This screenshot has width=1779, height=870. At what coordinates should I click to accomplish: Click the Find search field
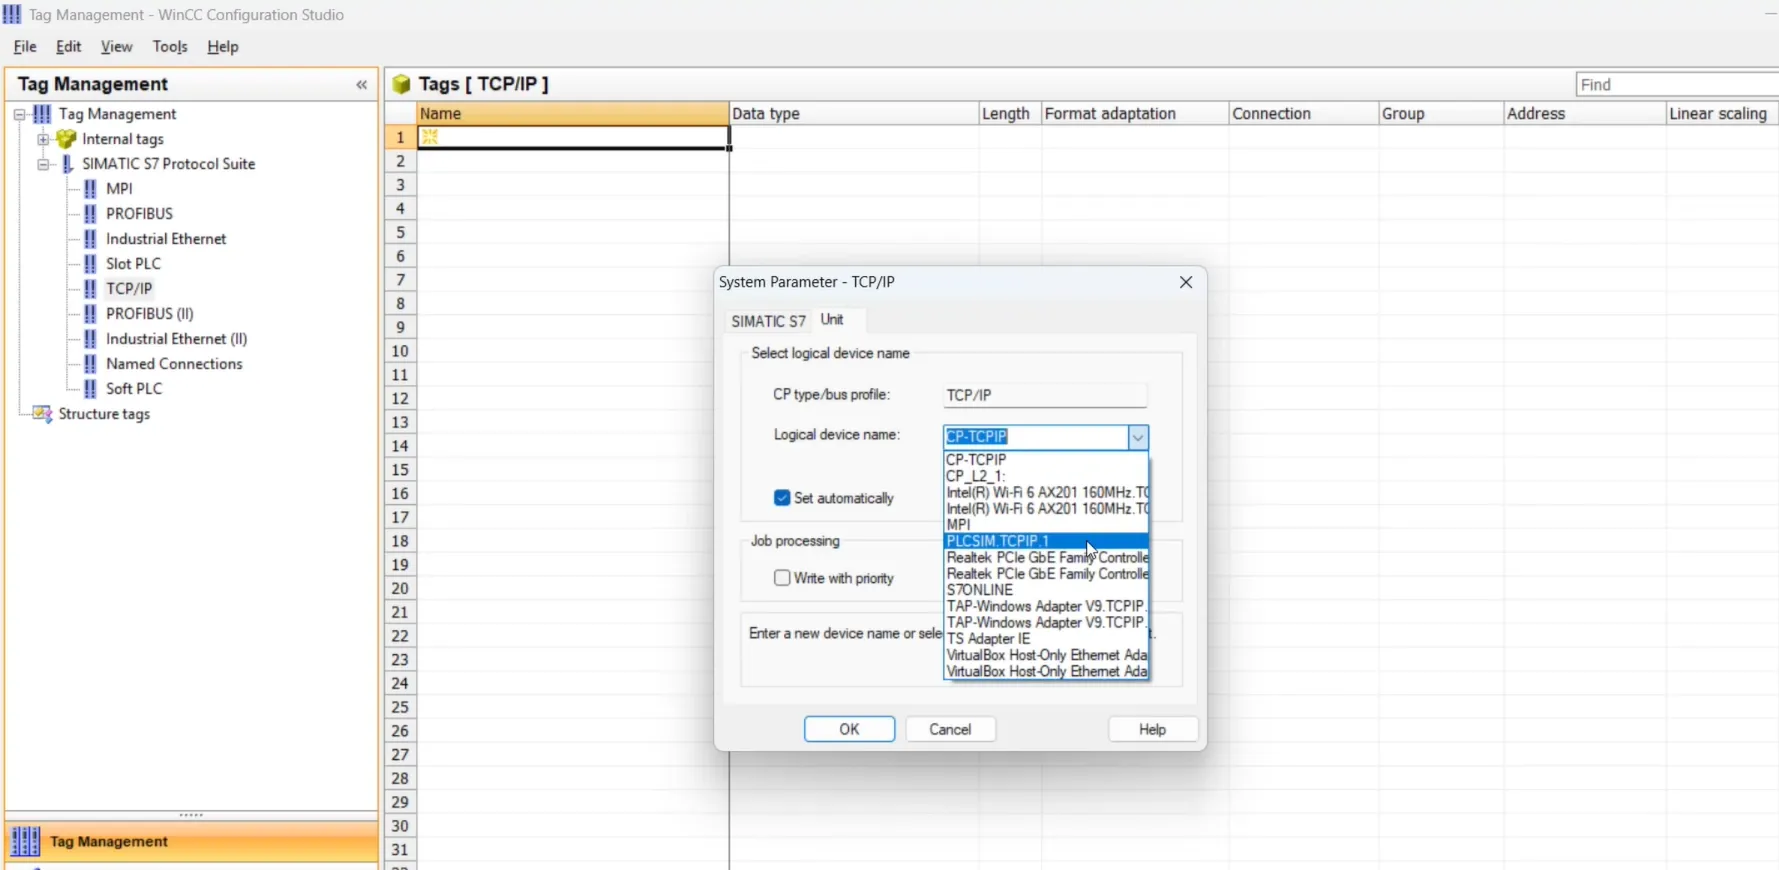(x=1677, y=85)
